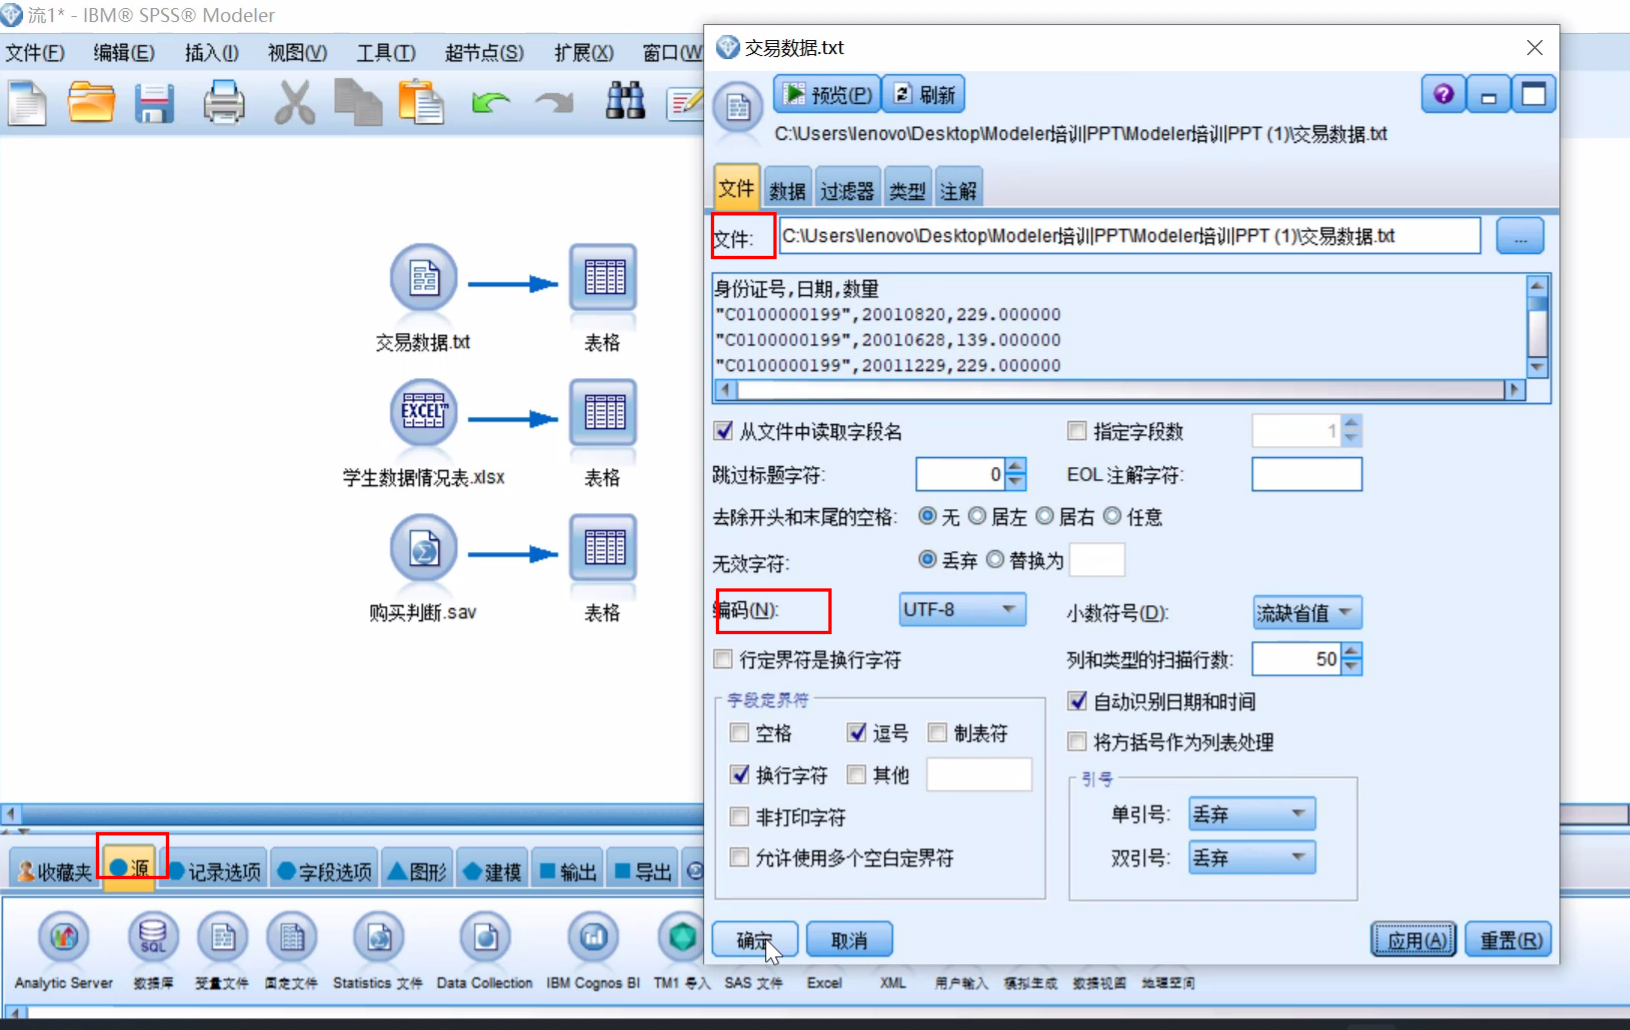This screenshot has width=1630, height=1030.
Task: Open the 单引号 dropdown
Action: point(1252,814)
